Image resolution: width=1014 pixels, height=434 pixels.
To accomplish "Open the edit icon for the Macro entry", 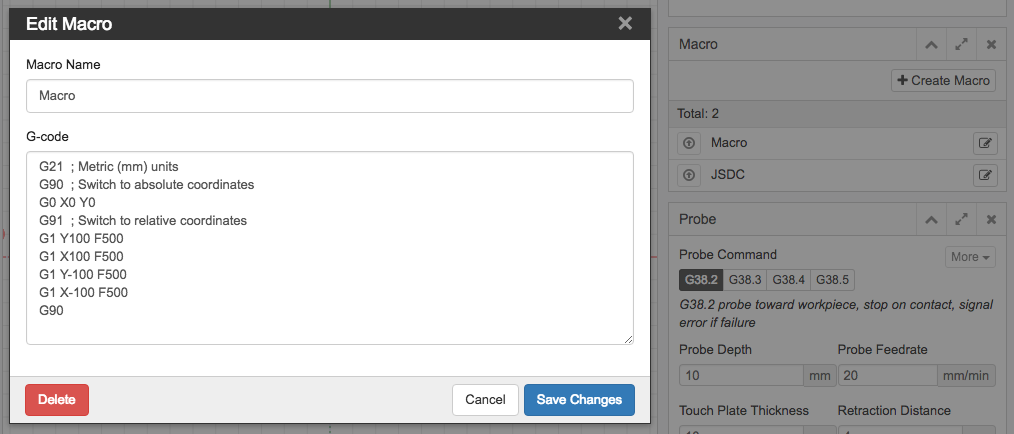I will pyautogui.click(x=985, y=143).
